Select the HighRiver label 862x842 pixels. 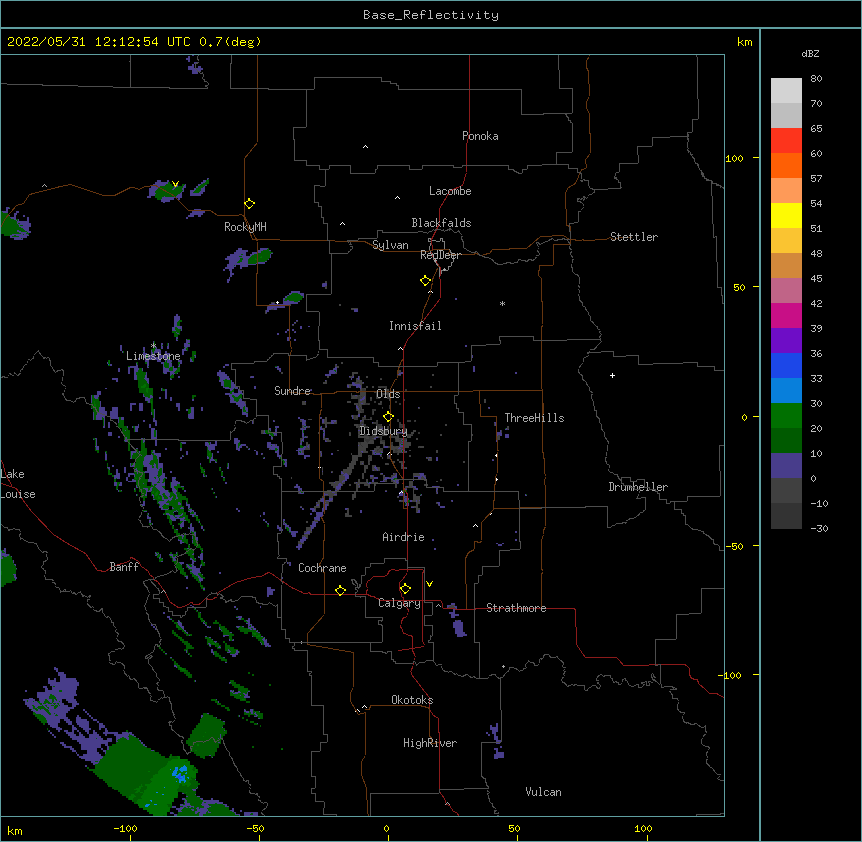click(x=430, y=743)
